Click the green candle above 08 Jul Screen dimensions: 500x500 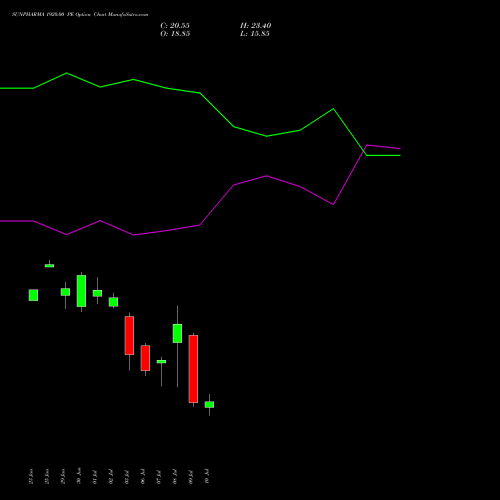[x=177, y=333]
